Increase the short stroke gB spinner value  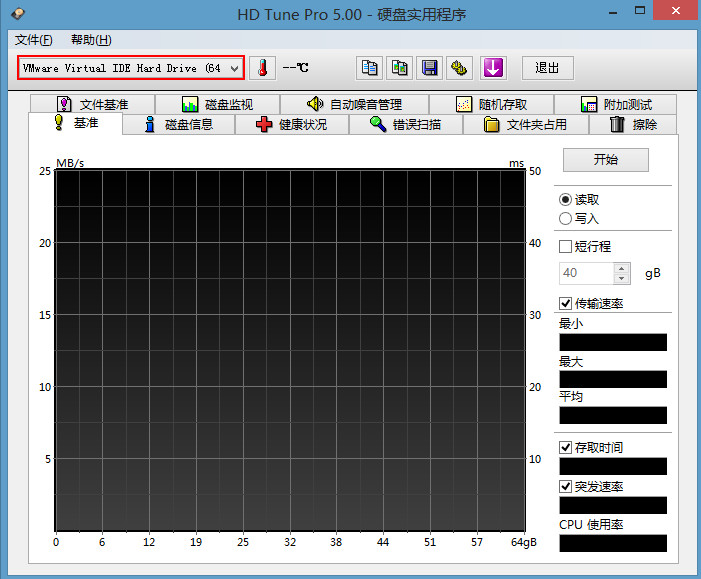click(623, 268)
